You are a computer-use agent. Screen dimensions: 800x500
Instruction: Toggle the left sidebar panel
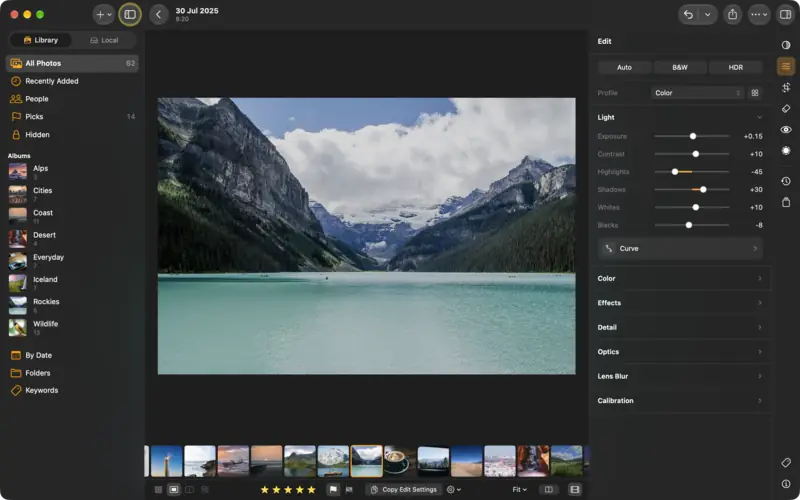pyautogui.click(x=130, y=14)
